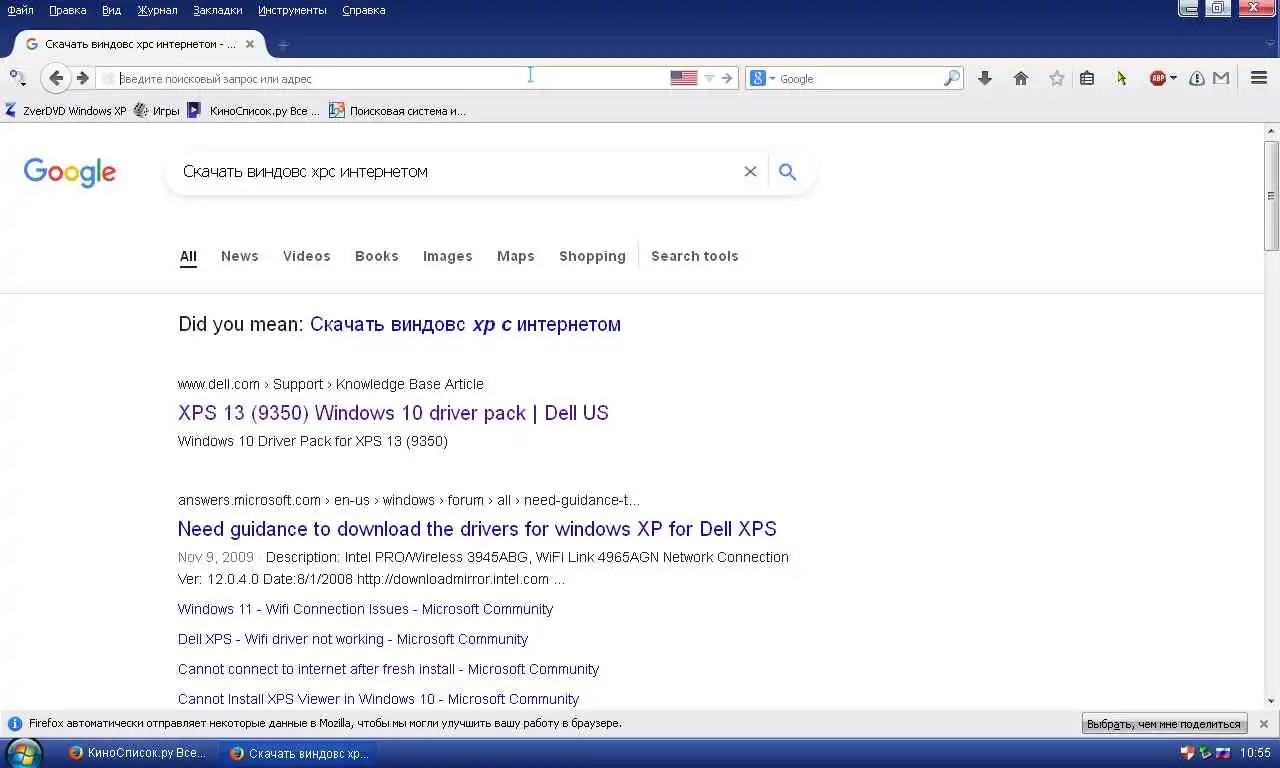Image resolution: width=1280 pixels, height=768 pixels.
Task: Bookmark this page with the star icon
Action: [x=1057, y=78]
